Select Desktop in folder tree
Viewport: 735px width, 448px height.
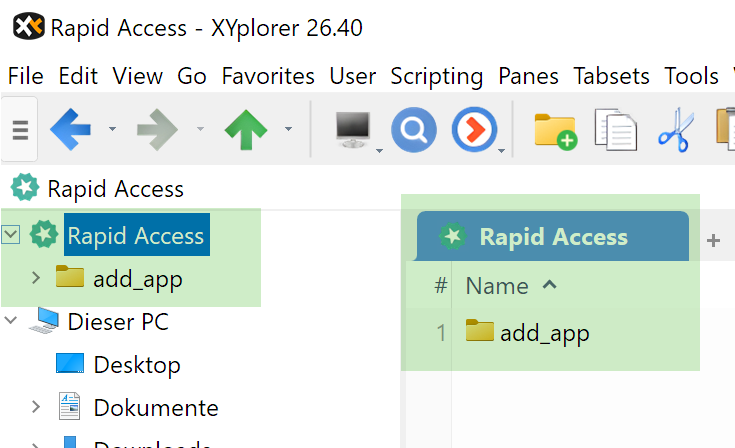point(137,365)
